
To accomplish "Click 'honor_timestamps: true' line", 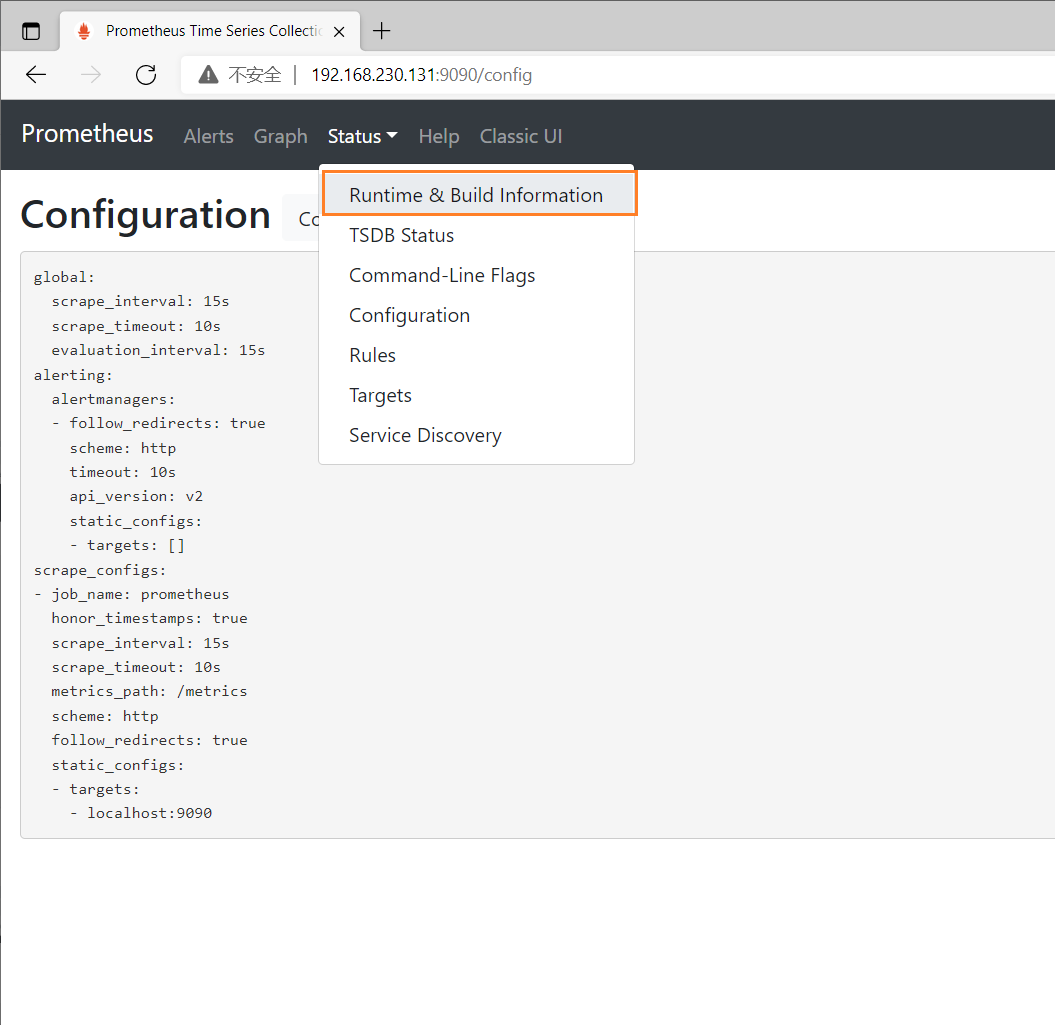I will pyautogui.click(x=149, y=618).
